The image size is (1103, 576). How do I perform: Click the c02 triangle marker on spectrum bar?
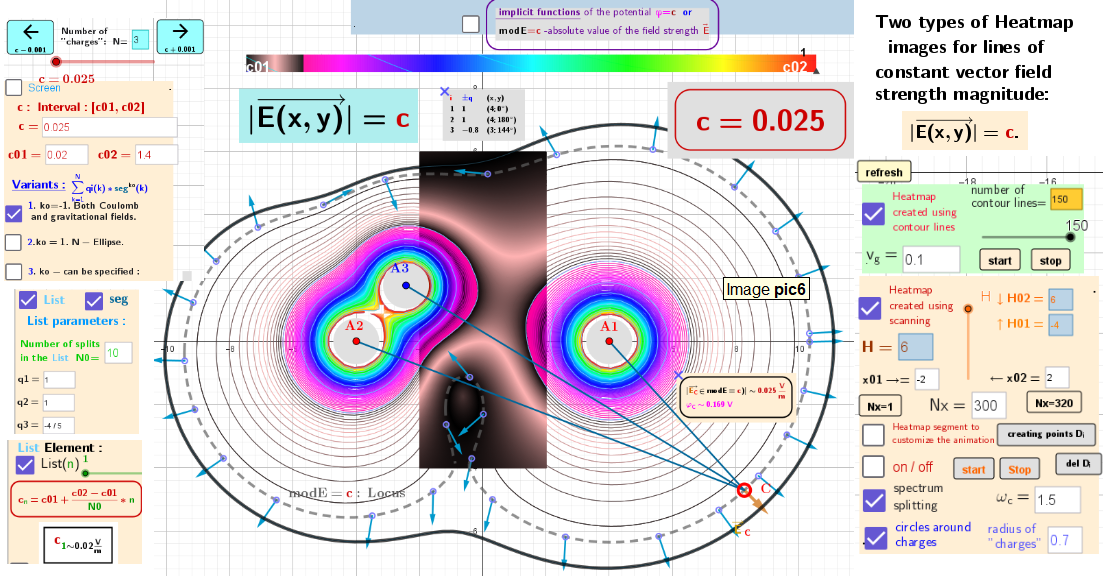pyautogui.click(x=815, y=70)
